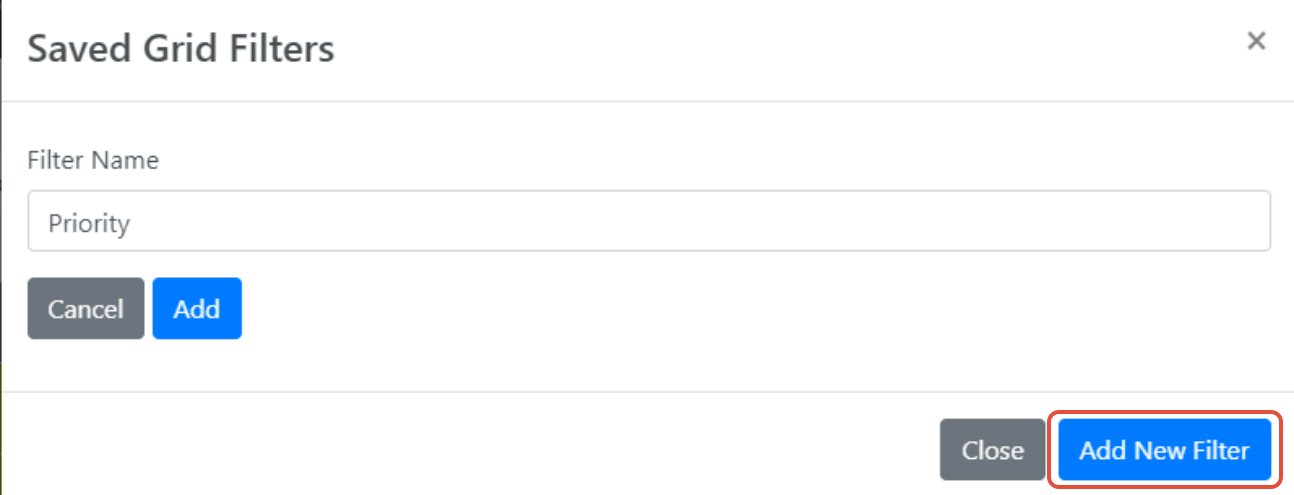This screenshot has width=1294, height=495.
Task: Choose Cancel next to the Add button
Action: tap(86, 309)
